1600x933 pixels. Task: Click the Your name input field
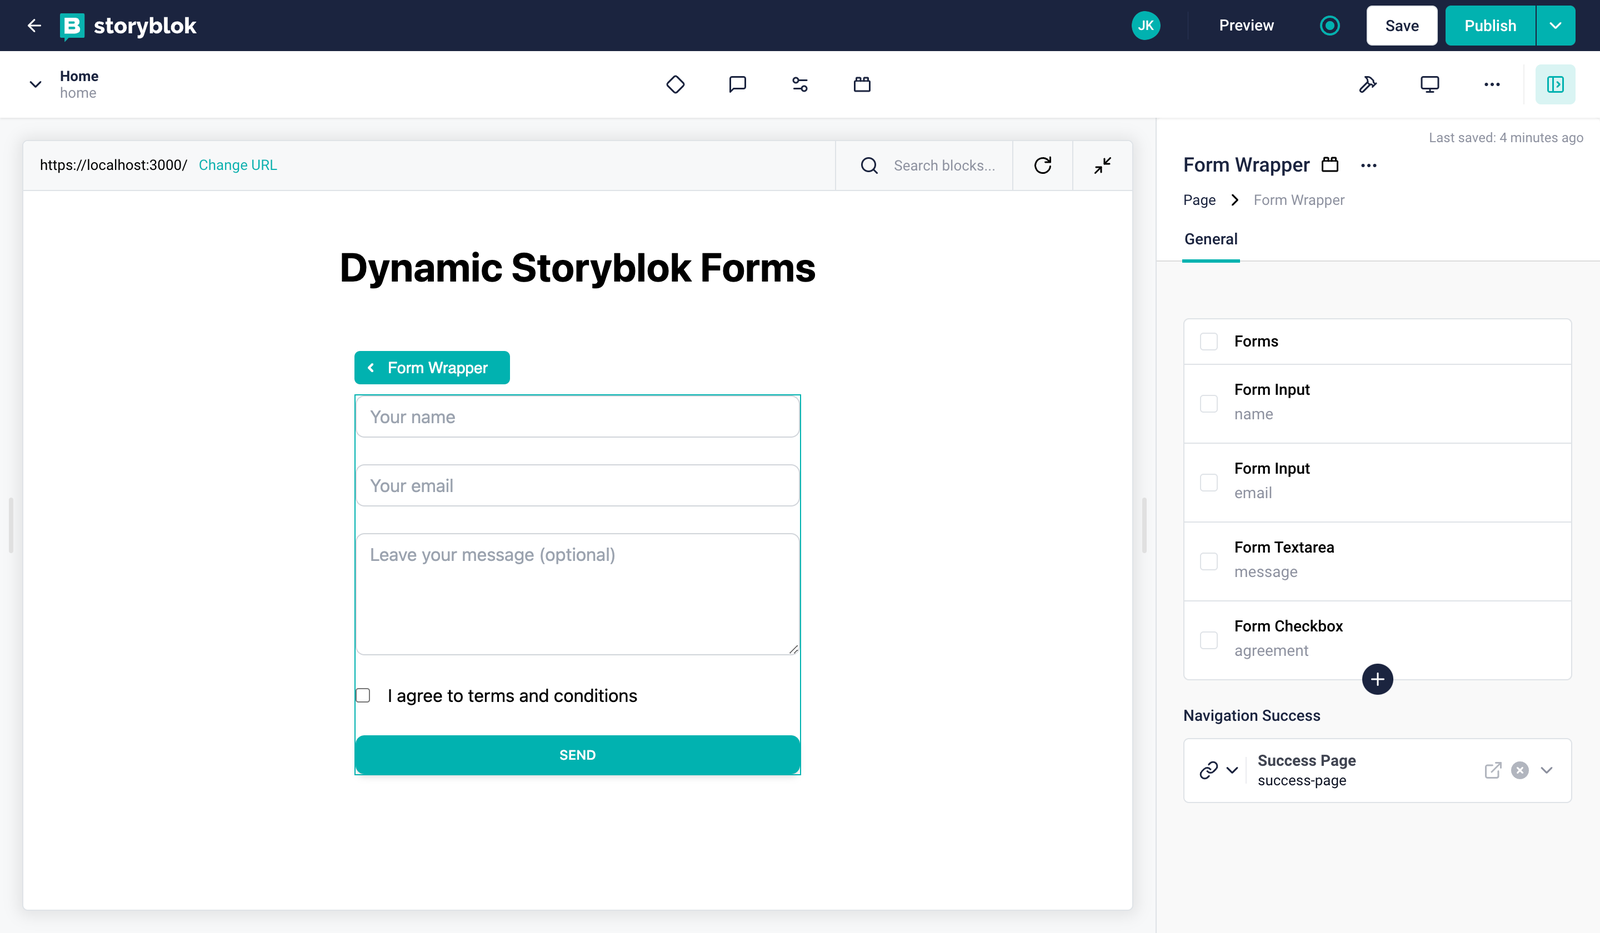click(x=578, y=417)
